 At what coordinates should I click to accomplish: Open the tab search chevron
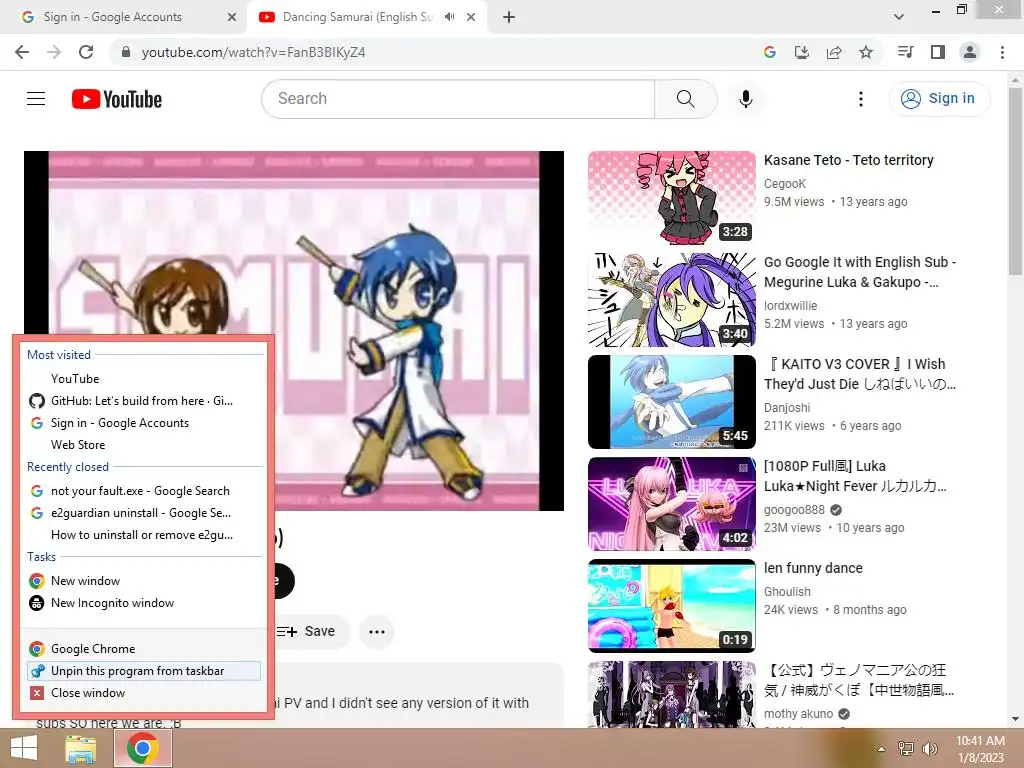[899, 17]
